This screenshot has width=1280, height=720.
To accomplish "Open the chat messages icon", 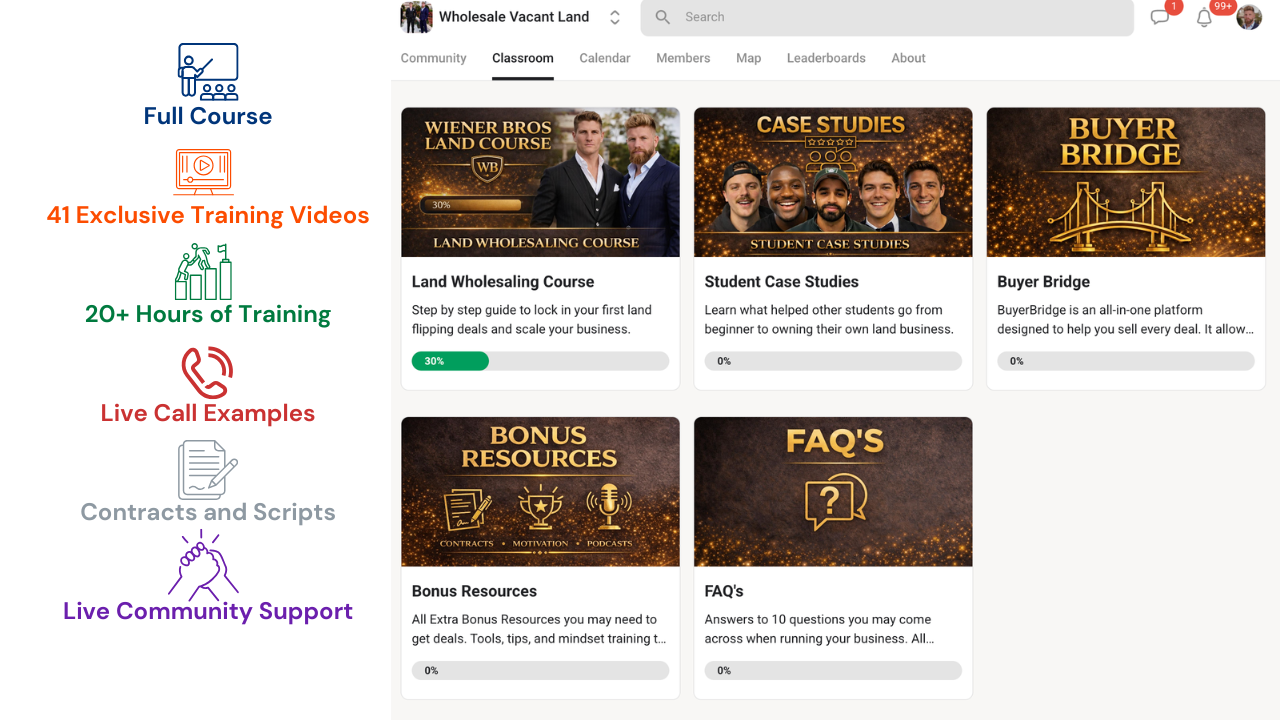I will pos(1160,17).
